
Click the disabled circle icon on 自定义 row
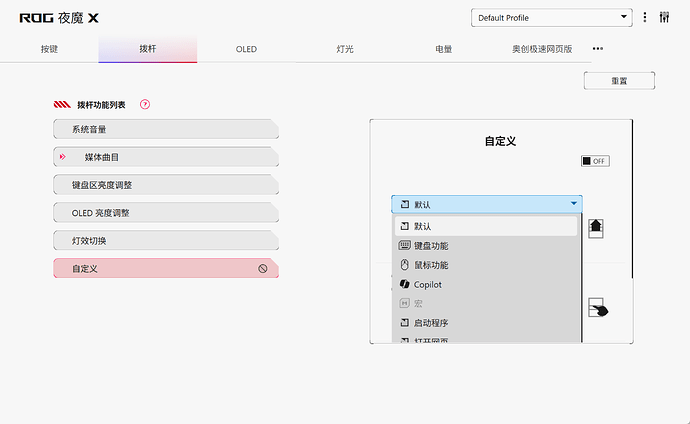pos(262,269)
